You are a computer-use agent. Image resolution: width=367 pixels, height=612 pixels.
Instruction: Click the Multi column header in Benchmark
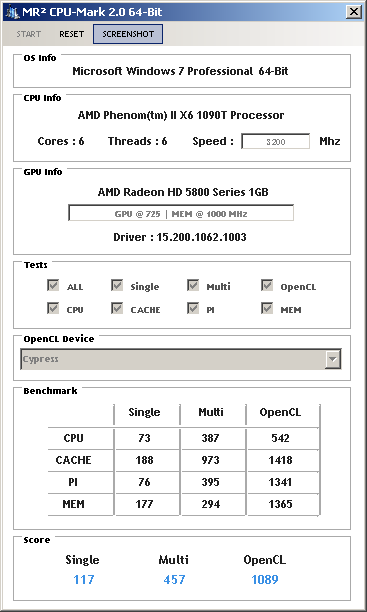click(211, 412)
